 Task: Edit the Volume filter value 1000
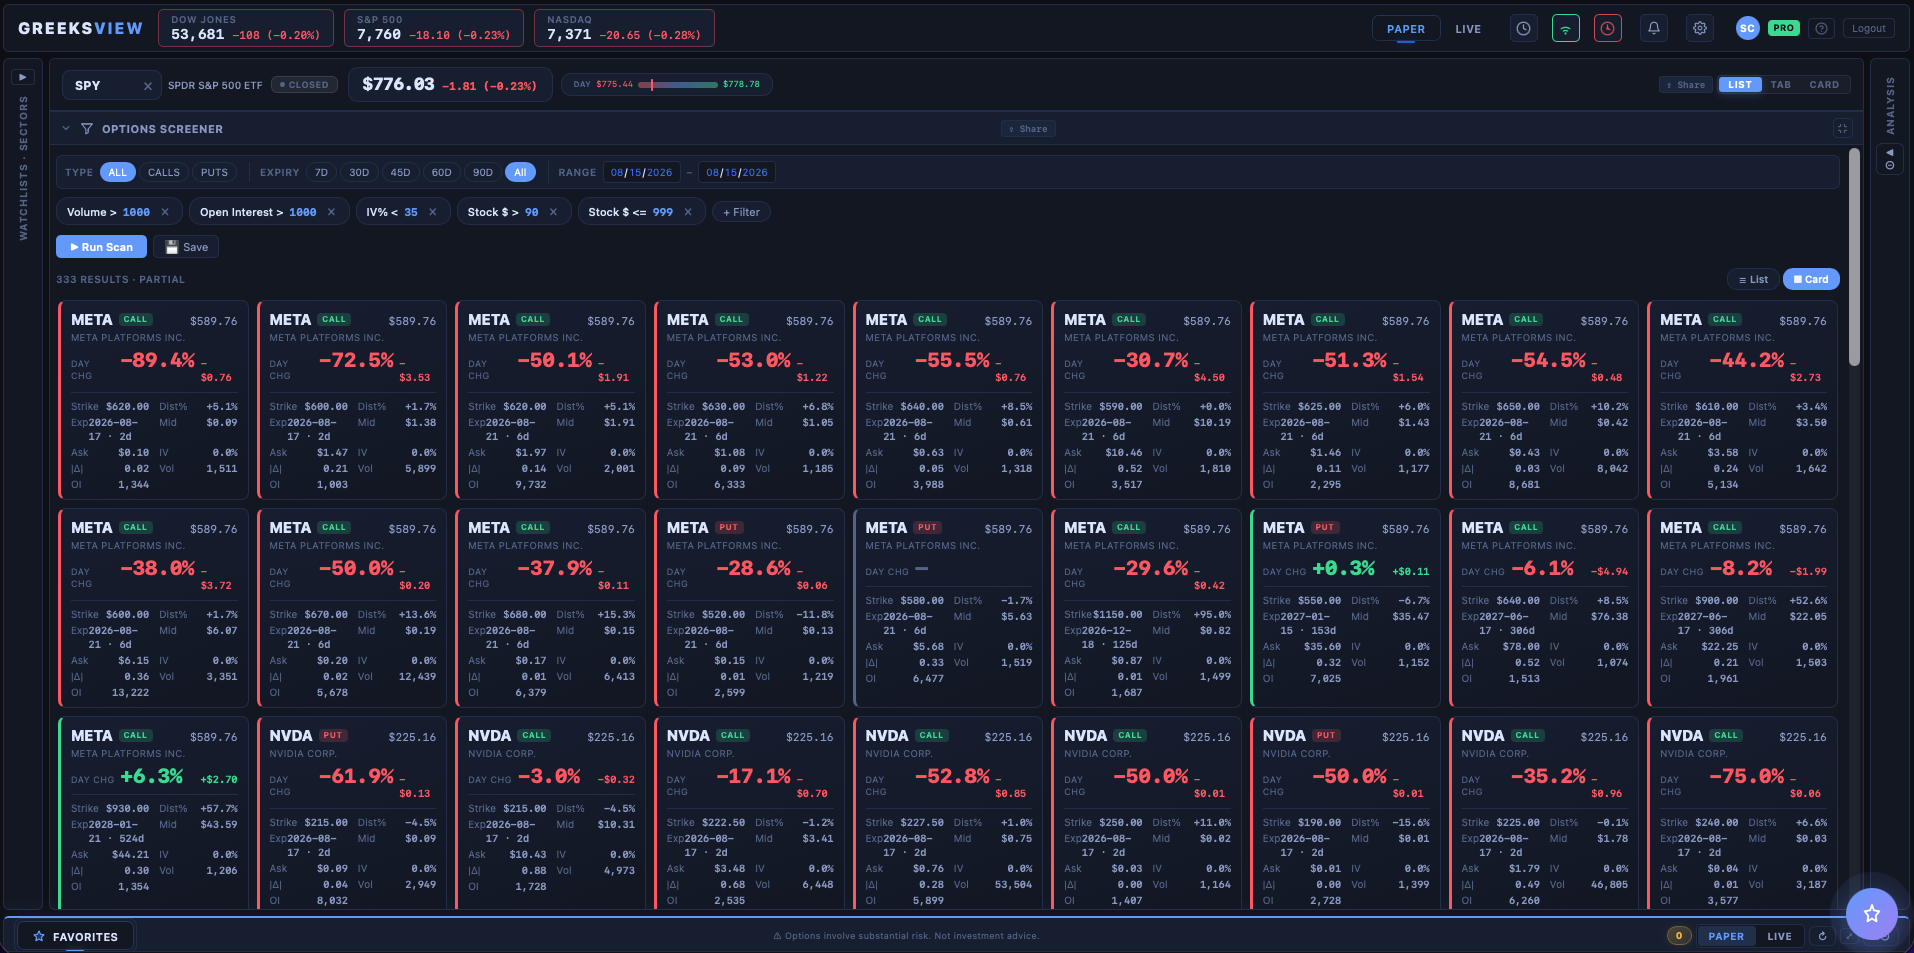tap(136, 212)
